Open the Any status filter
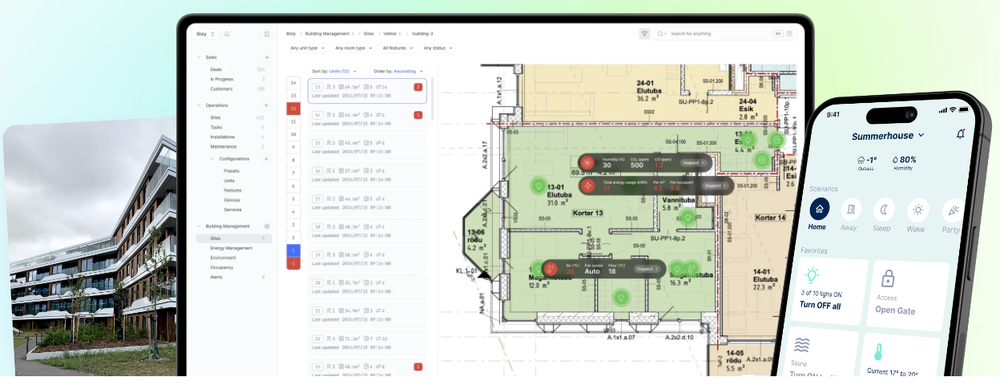The height and width of the screenshot is (387, 1000). [x=438, y=48]
